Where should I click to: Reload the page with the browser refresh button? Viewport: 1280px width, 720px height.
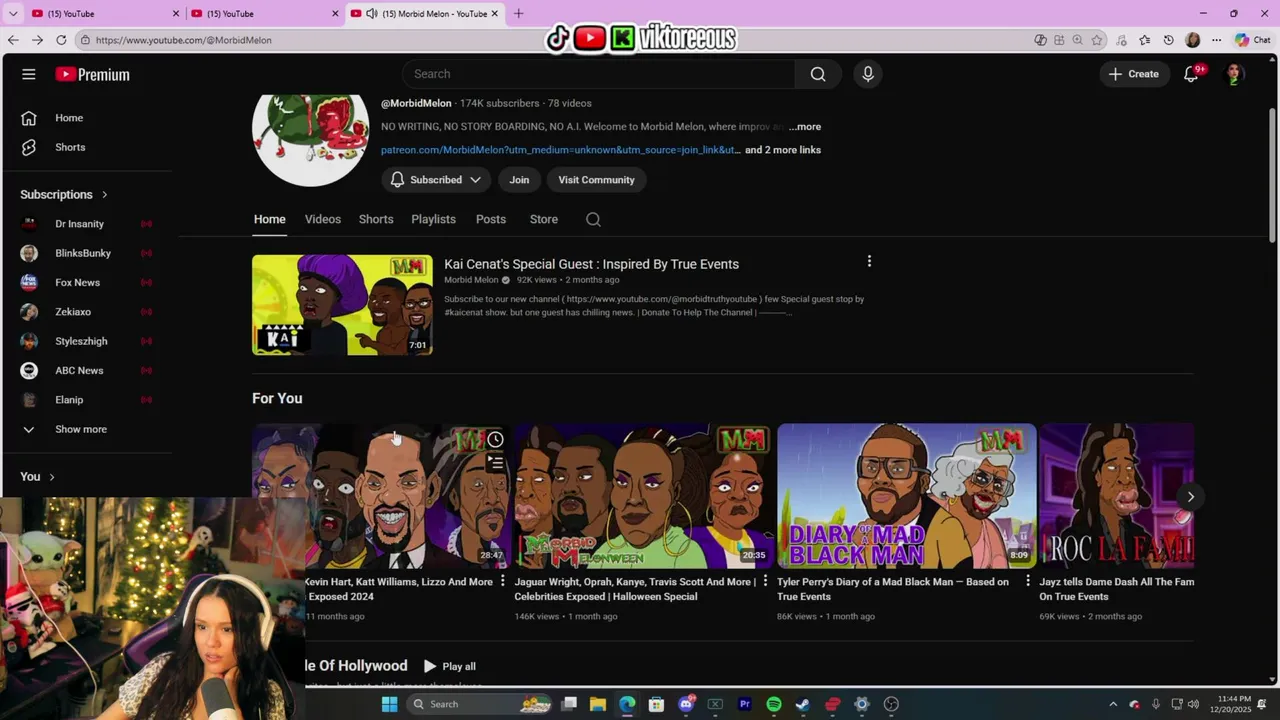click(x=61, y=40)
